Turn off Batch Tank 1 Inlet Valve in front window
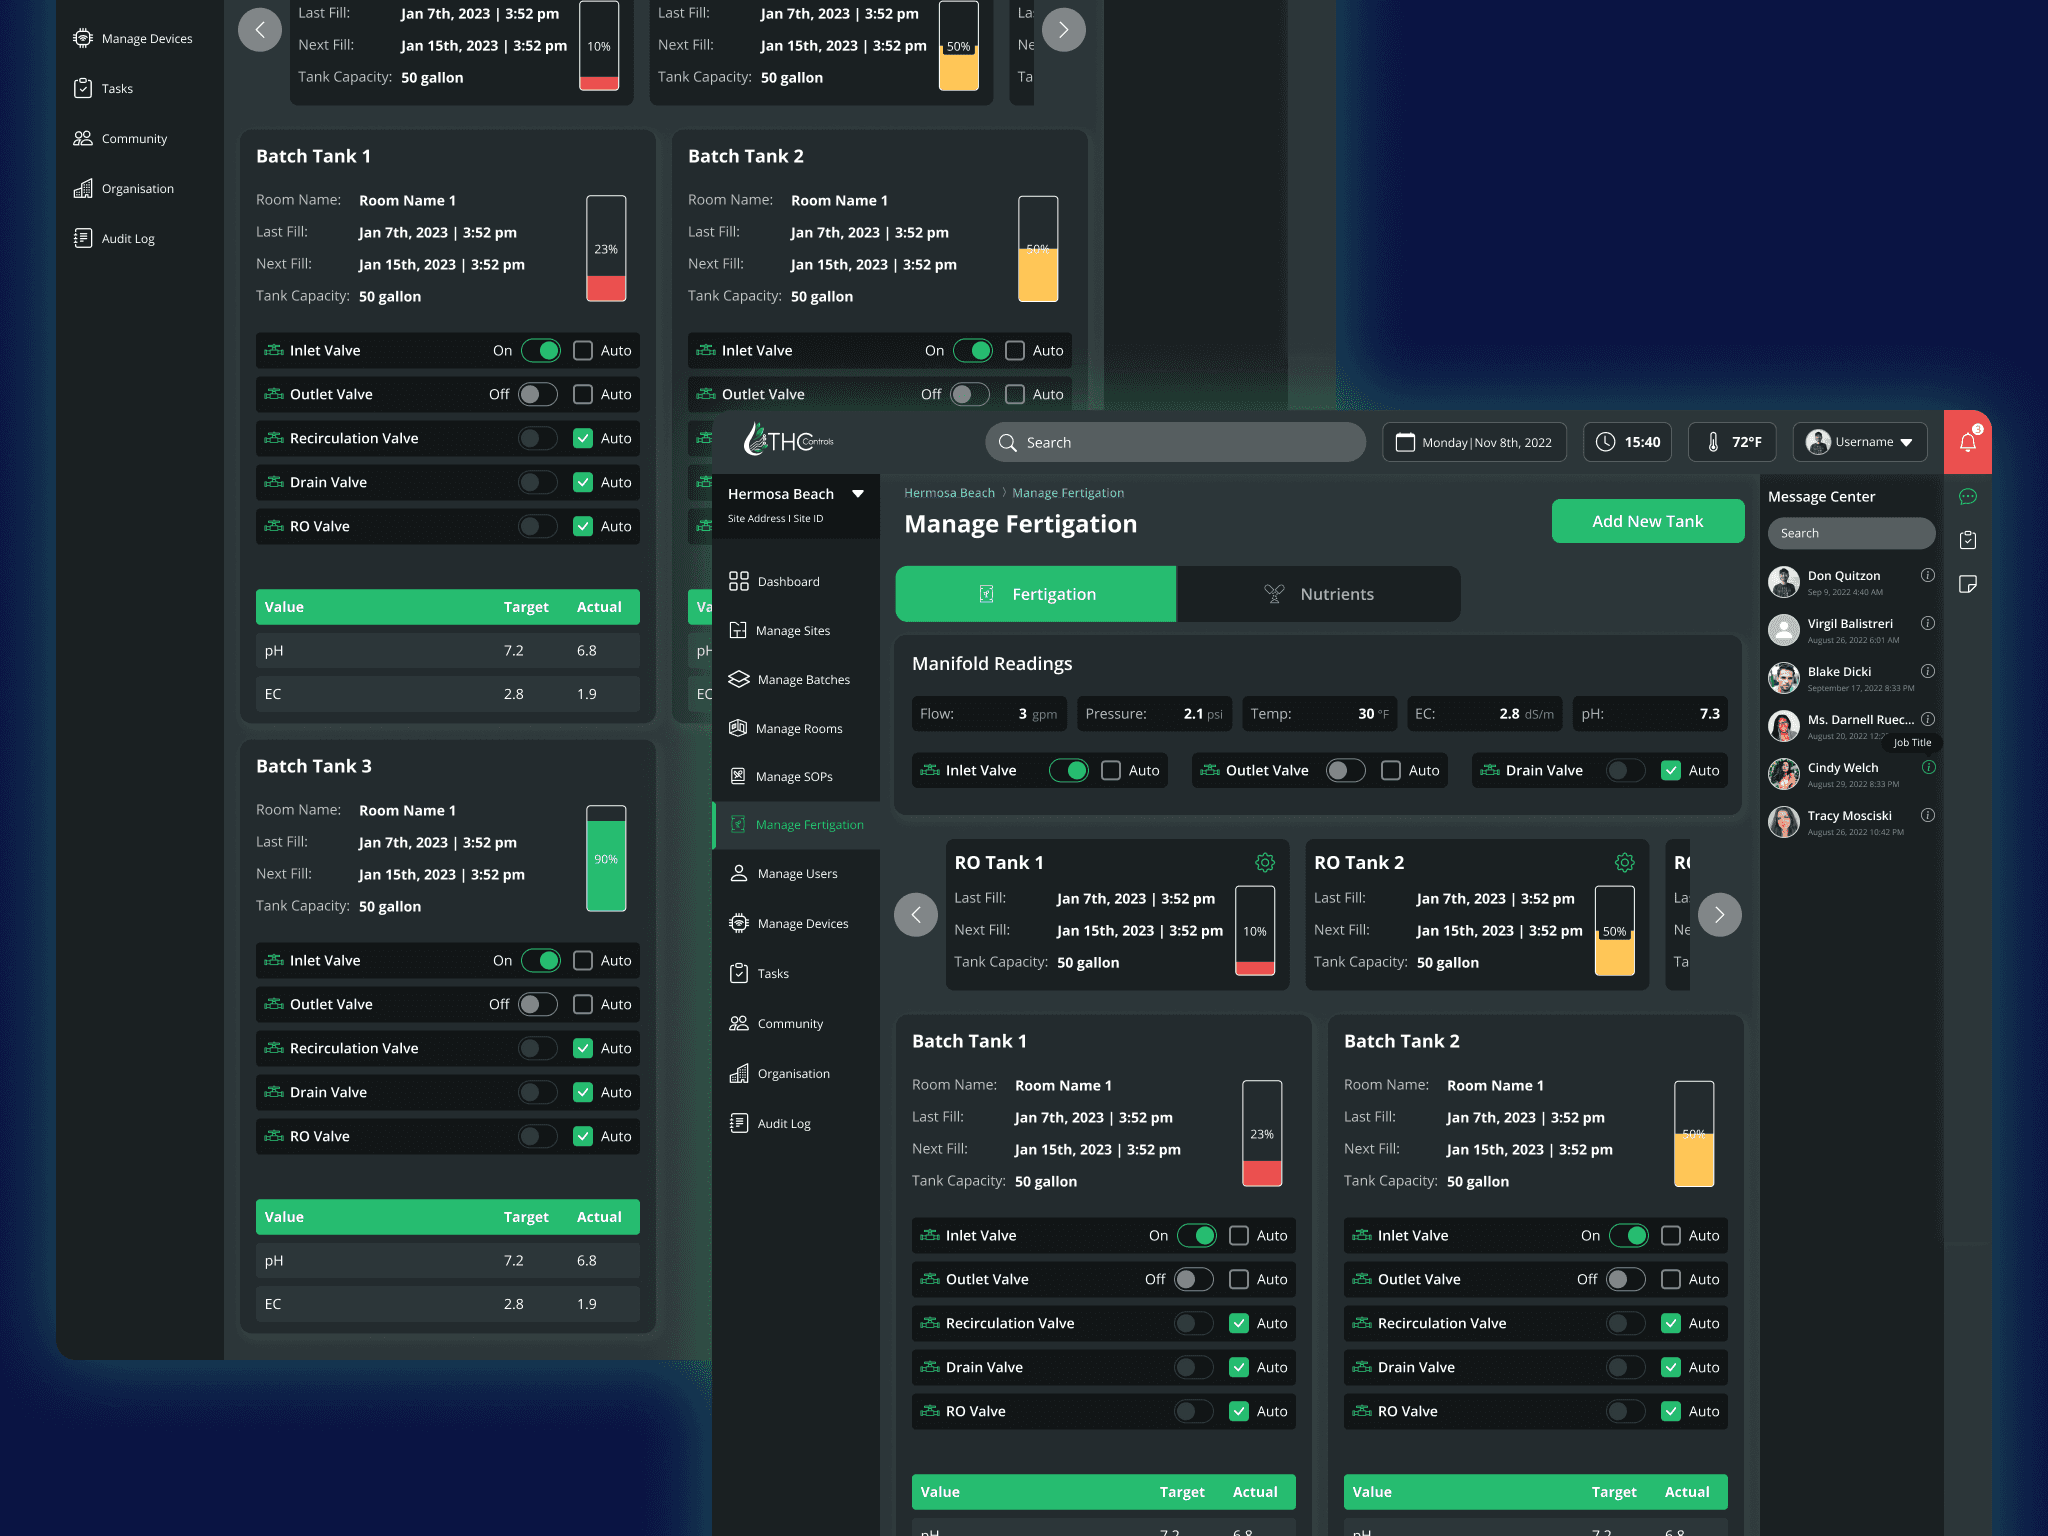Viewport: 2048px width, 1536px height. 1196,1235
